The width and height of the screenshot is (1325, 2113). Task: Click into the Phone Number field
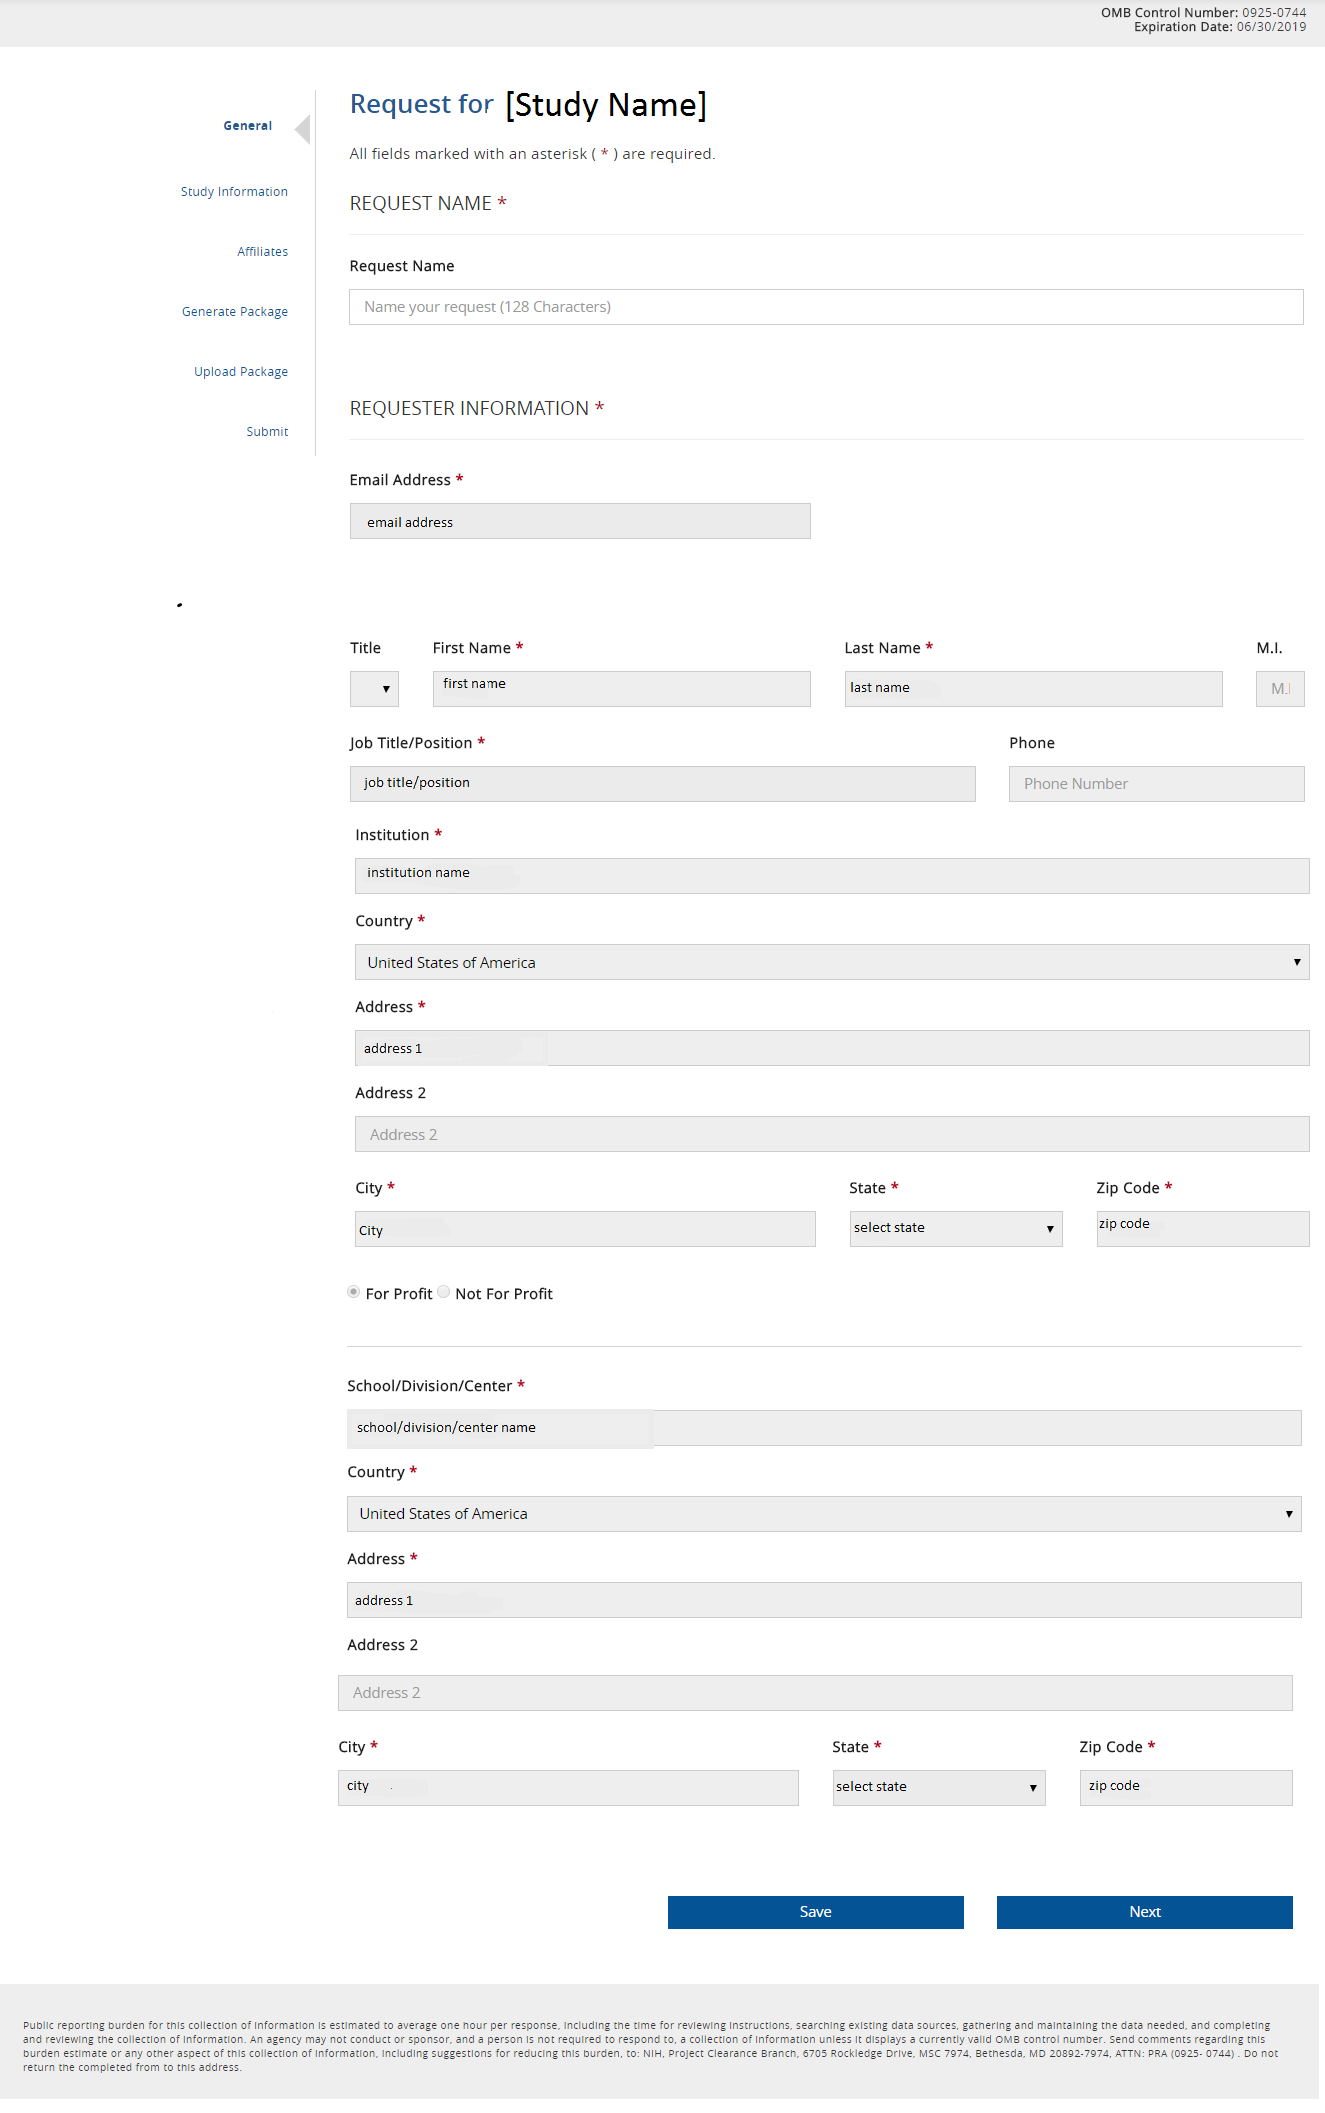pyautogui.click(x=1156, y=784)
